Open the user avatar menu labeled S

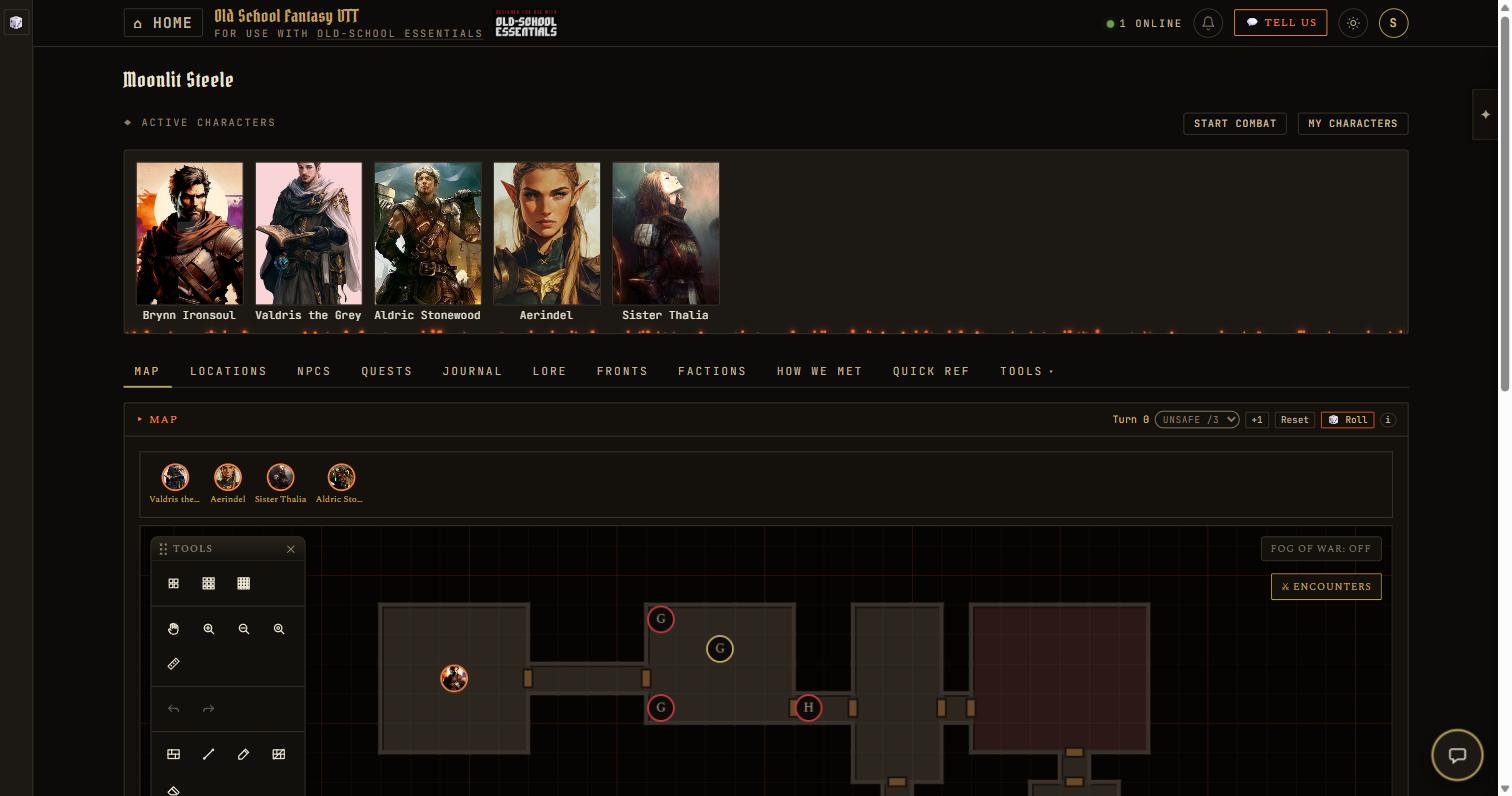pyautogui.click(x=1393, y=23)
